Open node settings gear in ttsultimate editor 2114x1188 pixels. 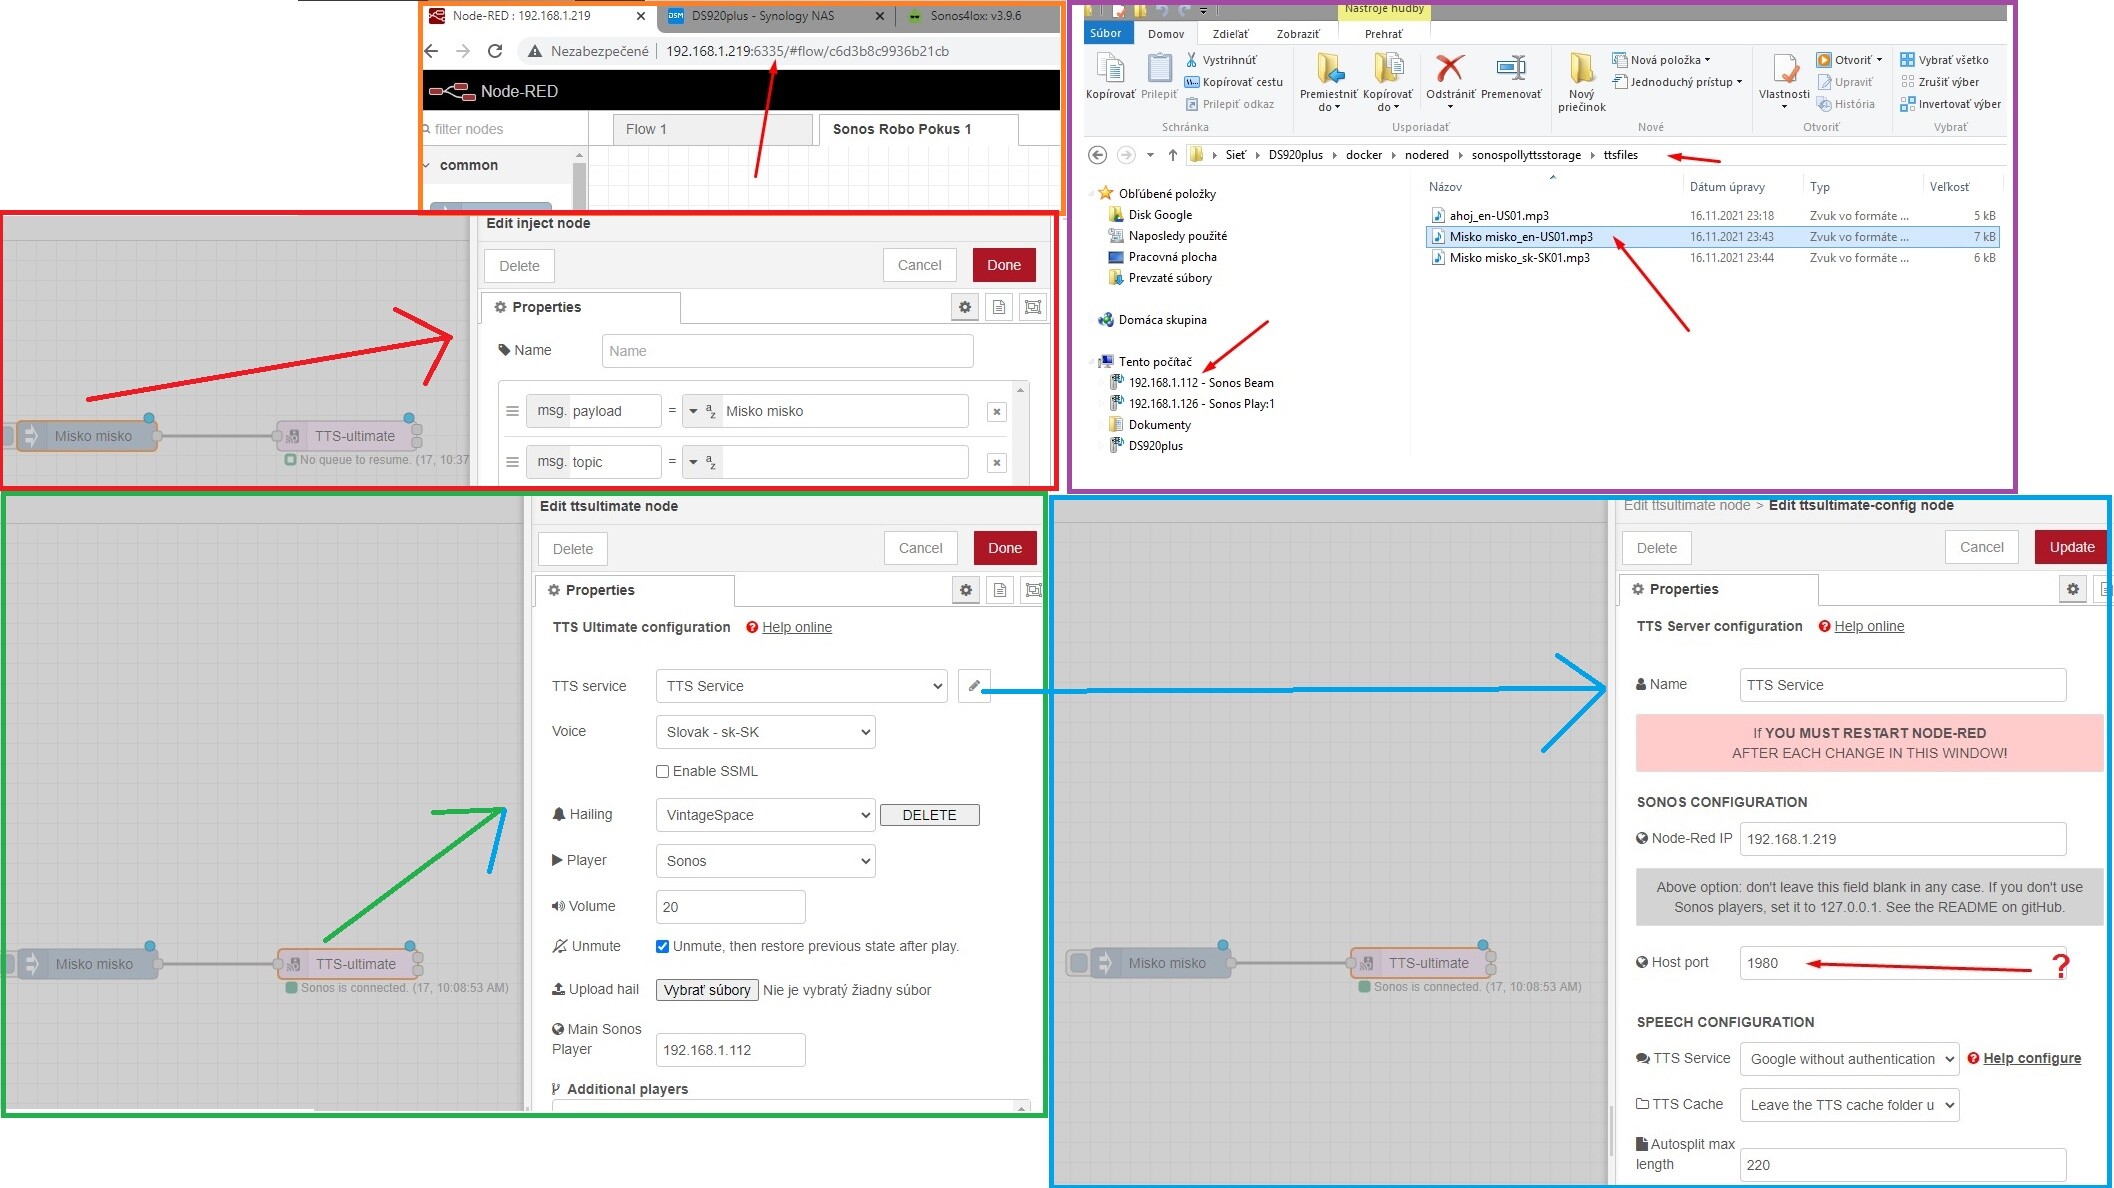tap(966, 590)
